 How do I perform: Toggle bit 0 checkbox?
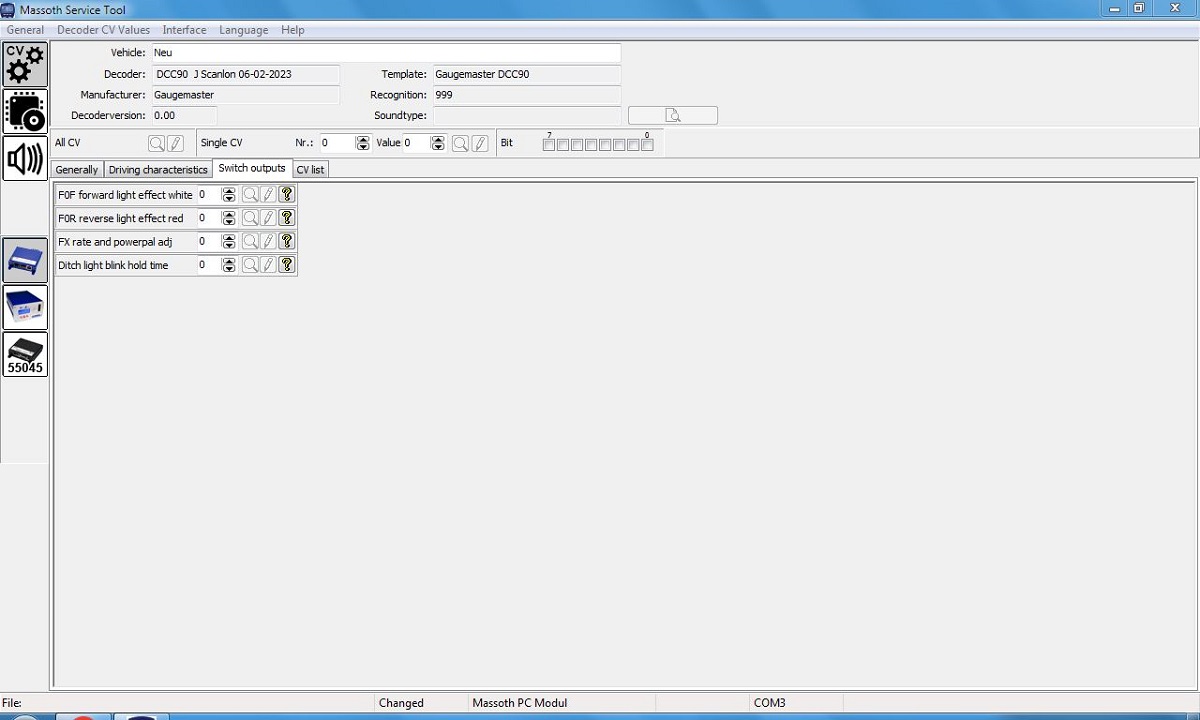click(x=647, y=145)
